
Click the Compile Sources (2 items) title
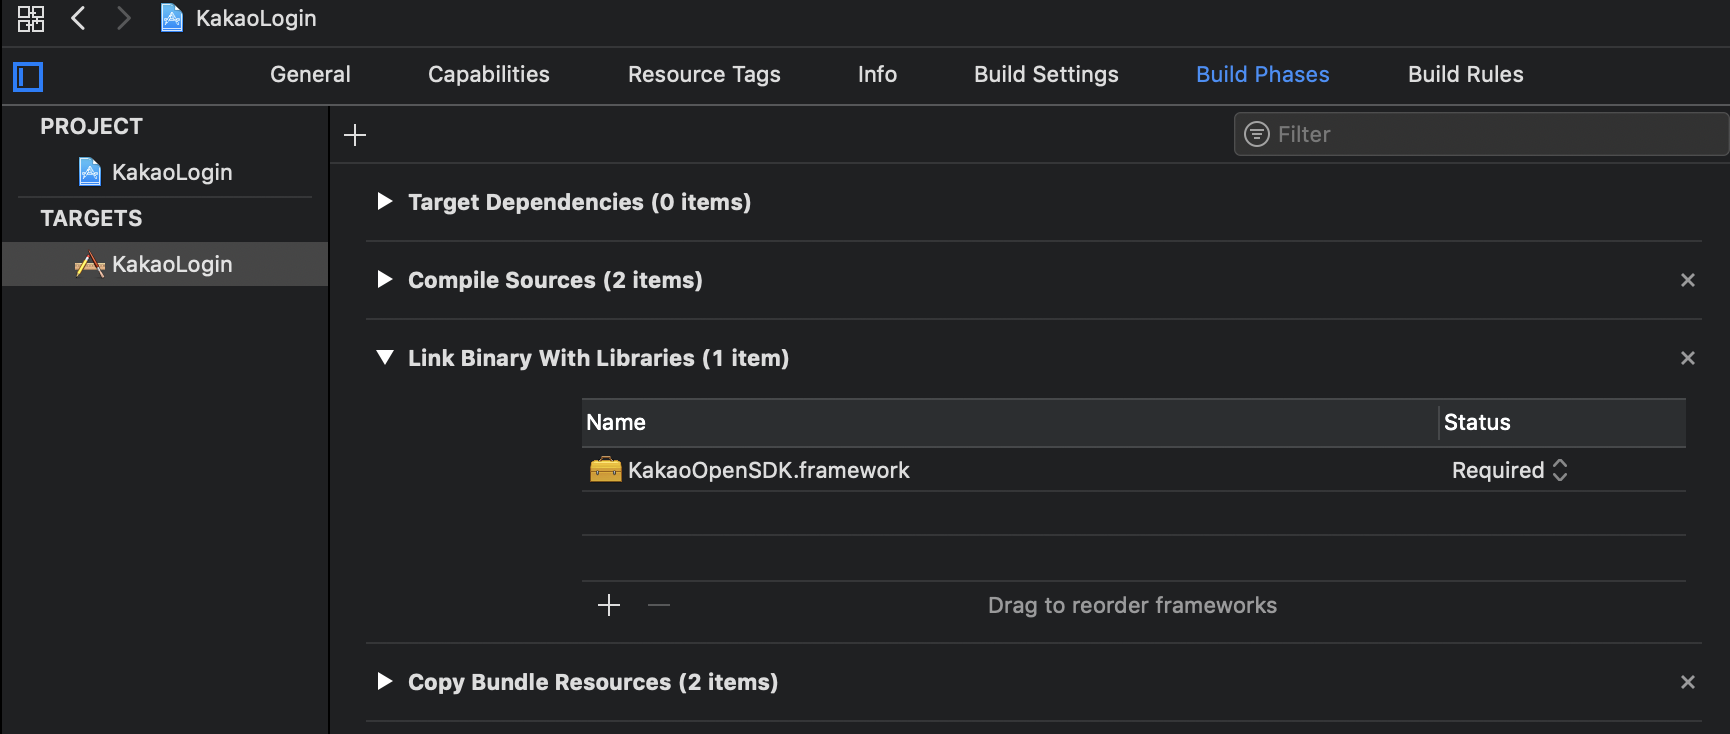pos(555,280)
